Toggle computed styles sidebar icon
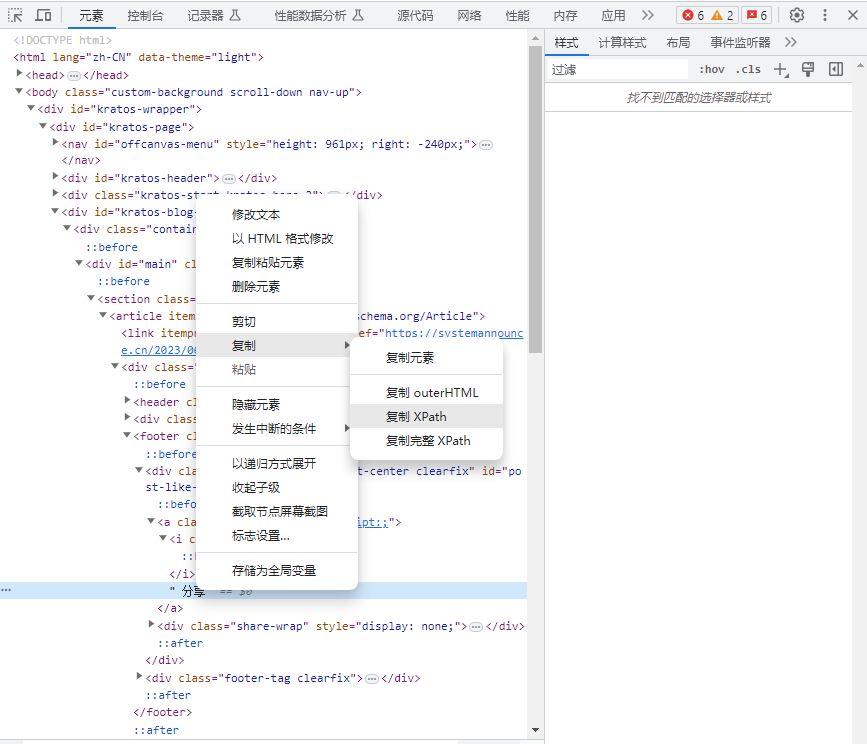The image size is (867, 744). click(x=836, y=69)
